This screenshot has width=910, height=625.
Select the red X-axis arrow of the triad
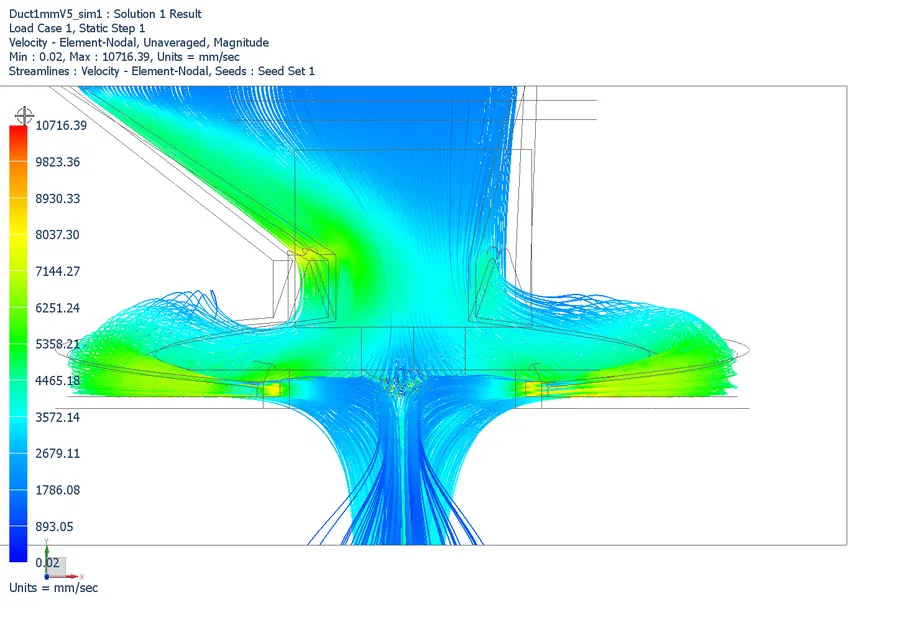72,576
